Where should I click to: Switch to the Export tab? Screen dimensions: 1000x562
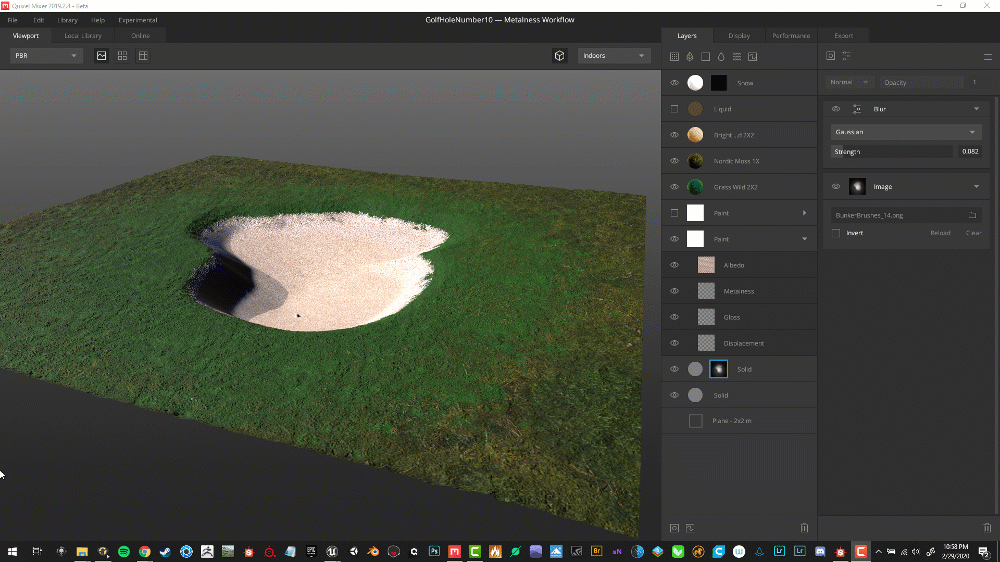(843, 35)
